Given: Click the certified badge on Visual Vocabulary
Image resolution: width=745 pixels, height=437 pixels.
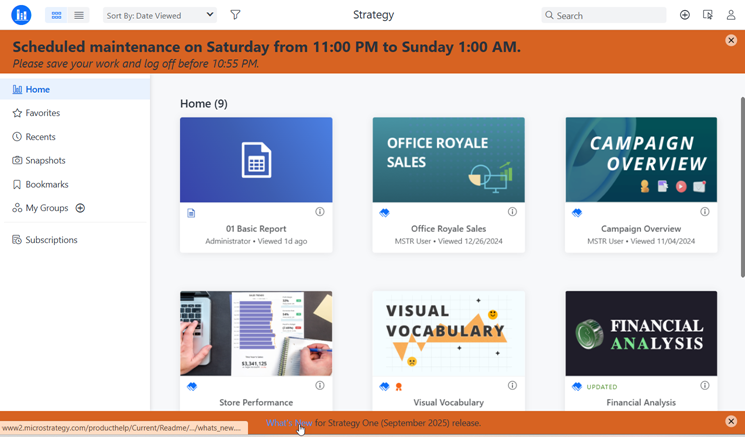Looking at the screenshot, I should point(399,387).
